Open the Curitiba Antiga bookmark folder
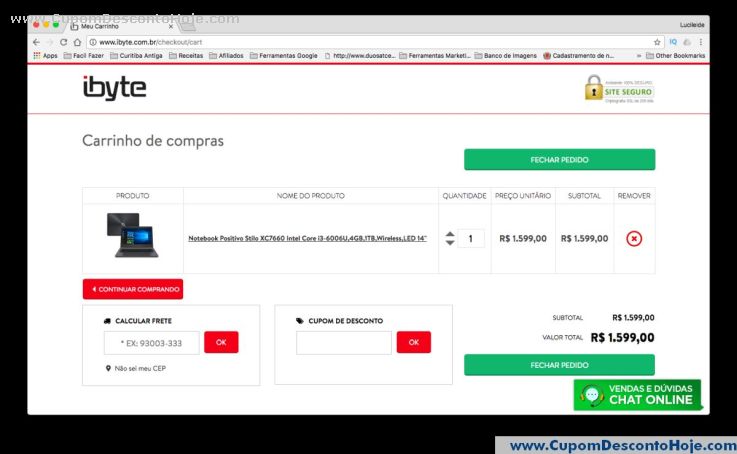Viewport: 737px width, 454px height. coord(136,55)
